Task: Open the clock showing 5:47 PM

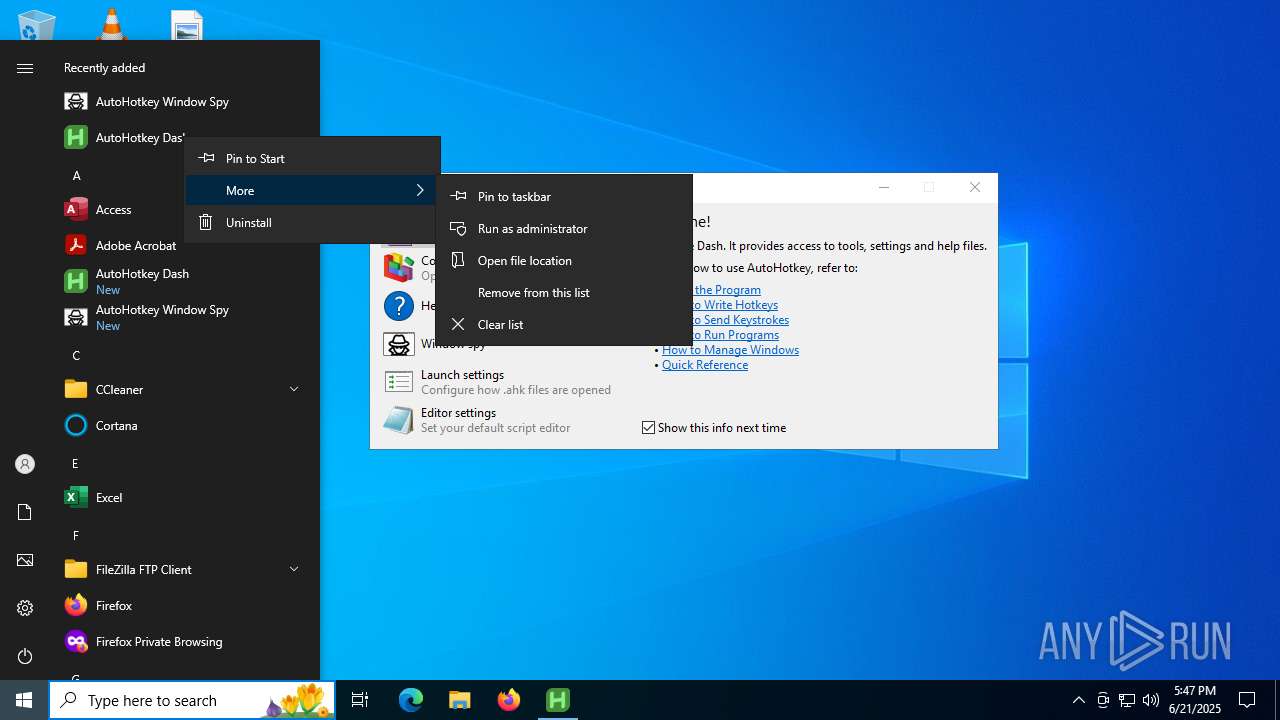Action: [1196, 700]
